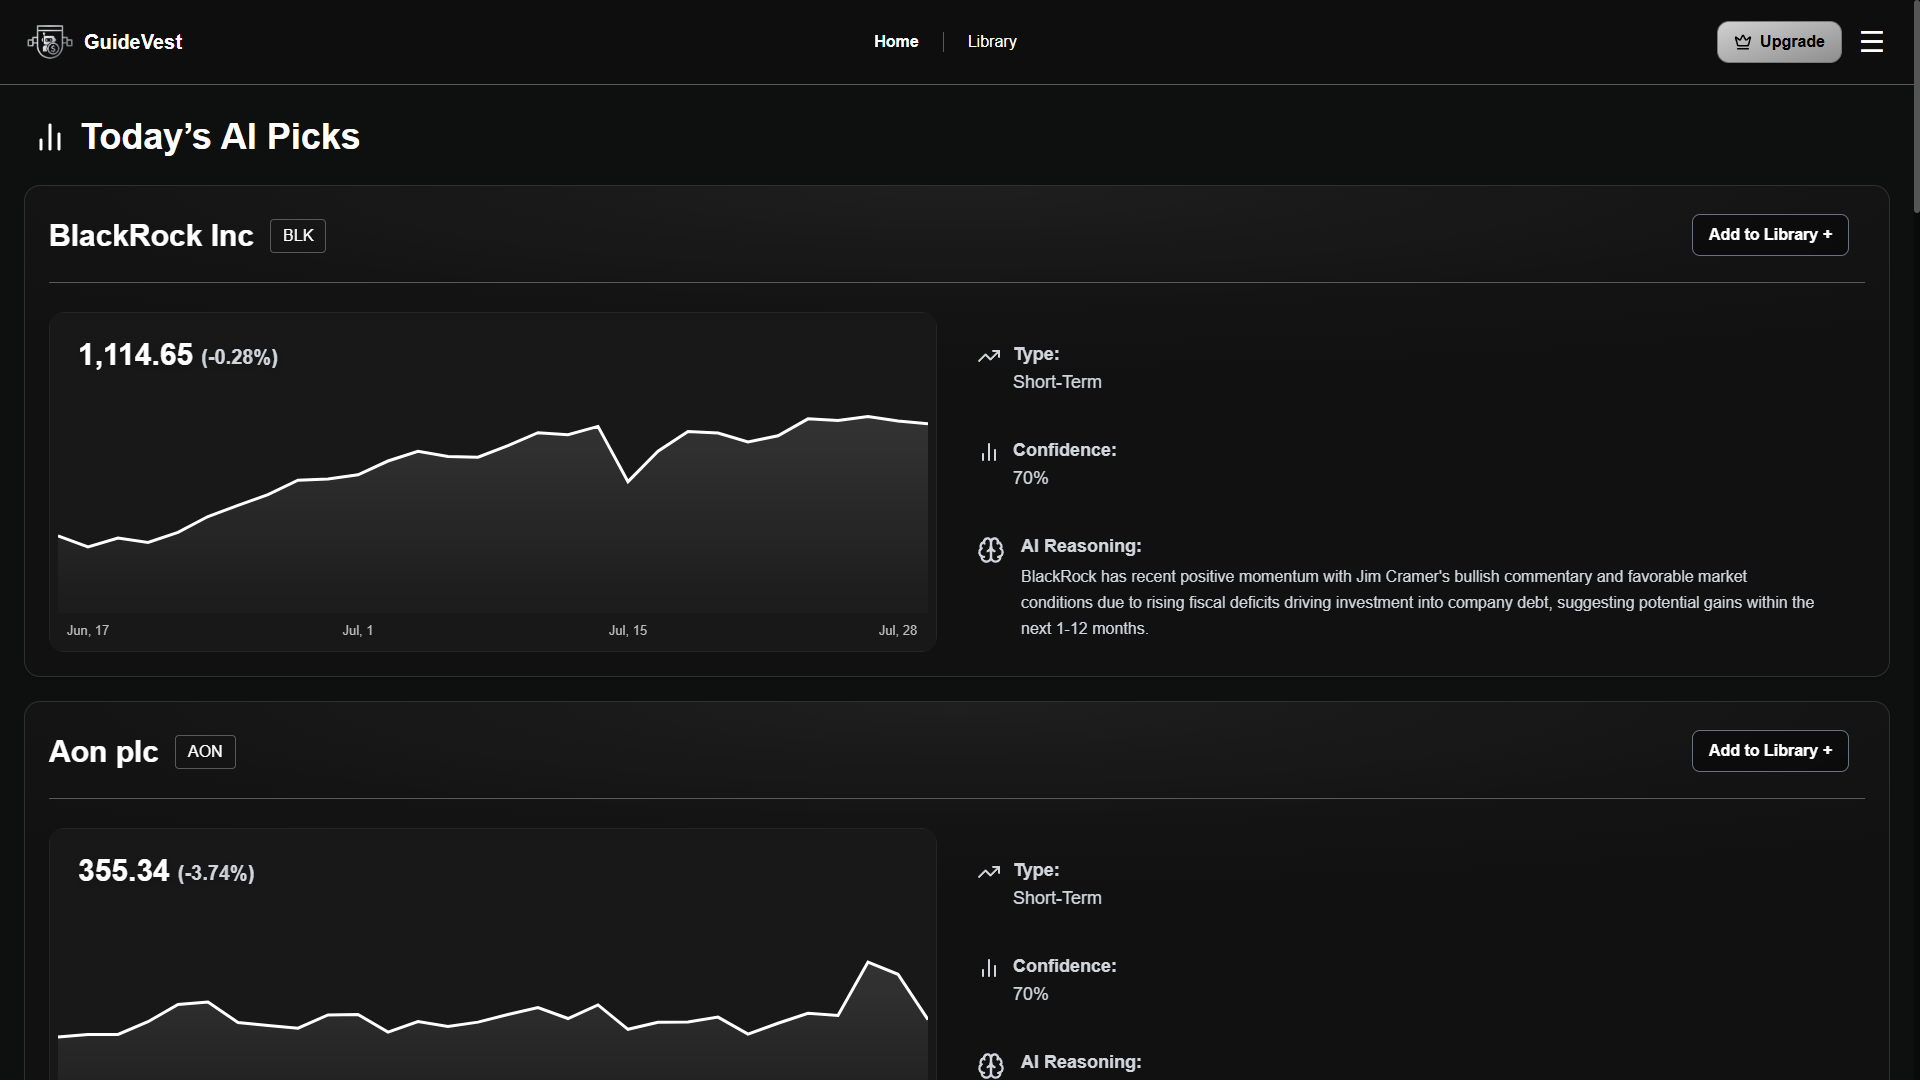Click the bars icon next to Aon Confidence
The height and width of the screenshot is (1080, 1920).
coord(989,968)
